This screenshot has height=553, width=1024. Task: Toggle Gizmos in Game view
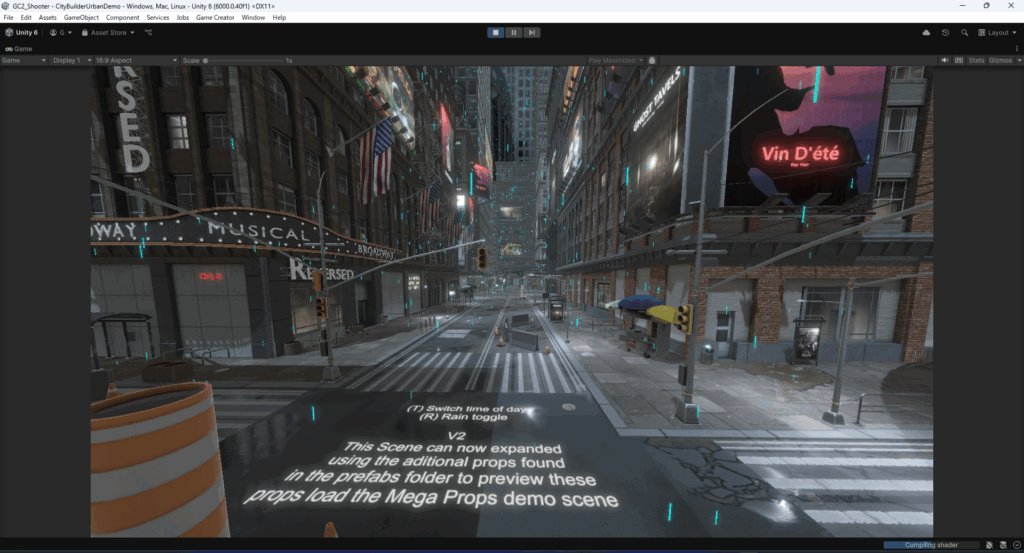click(x=1000, y=60)
